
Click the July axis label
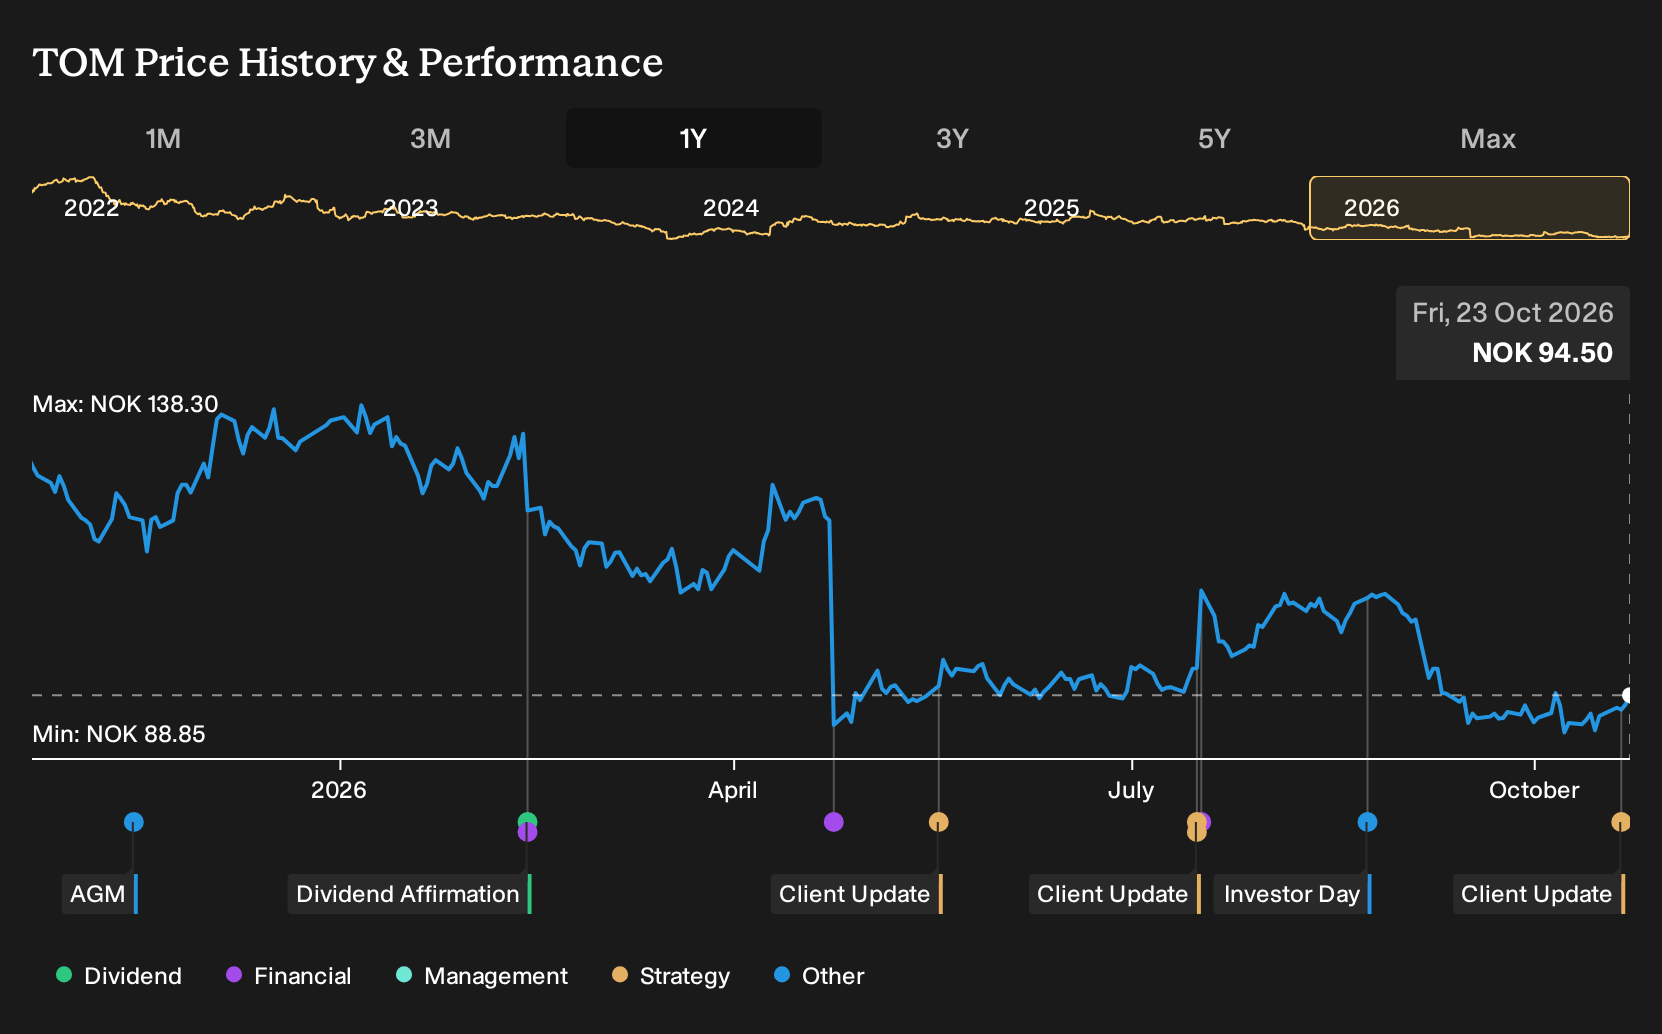pos(1131,790)
